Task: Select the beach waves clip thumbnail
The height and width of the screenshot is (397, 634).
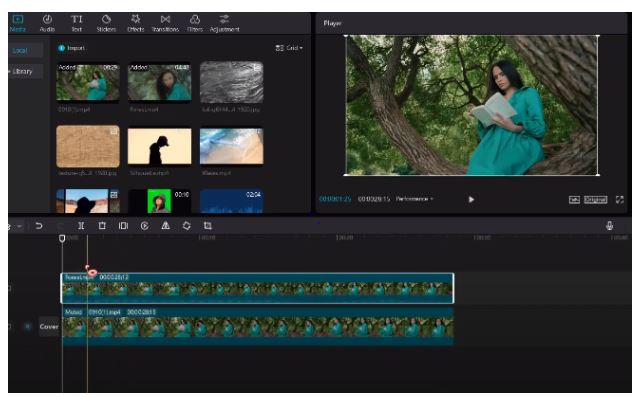Action: pos(231,146)
